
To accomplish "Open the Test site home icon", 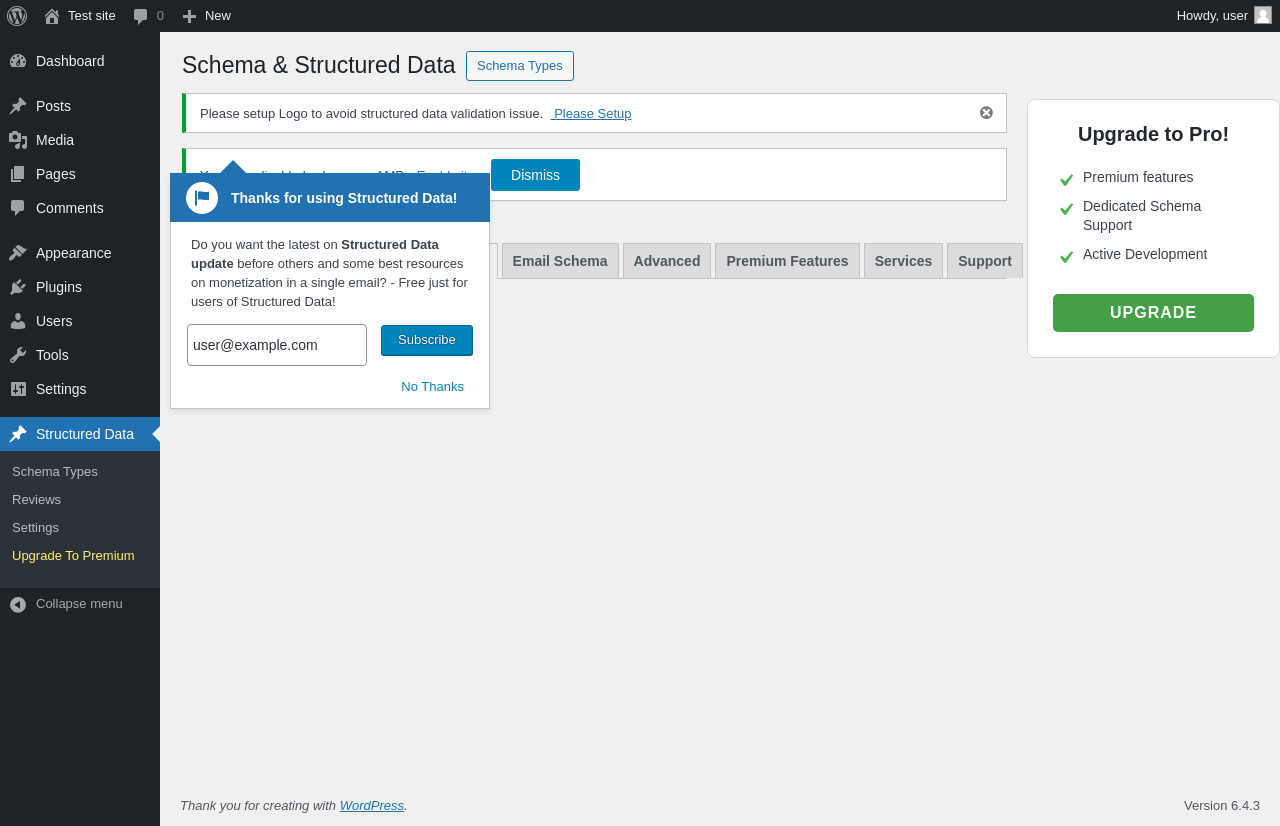I will click(52, 16).
